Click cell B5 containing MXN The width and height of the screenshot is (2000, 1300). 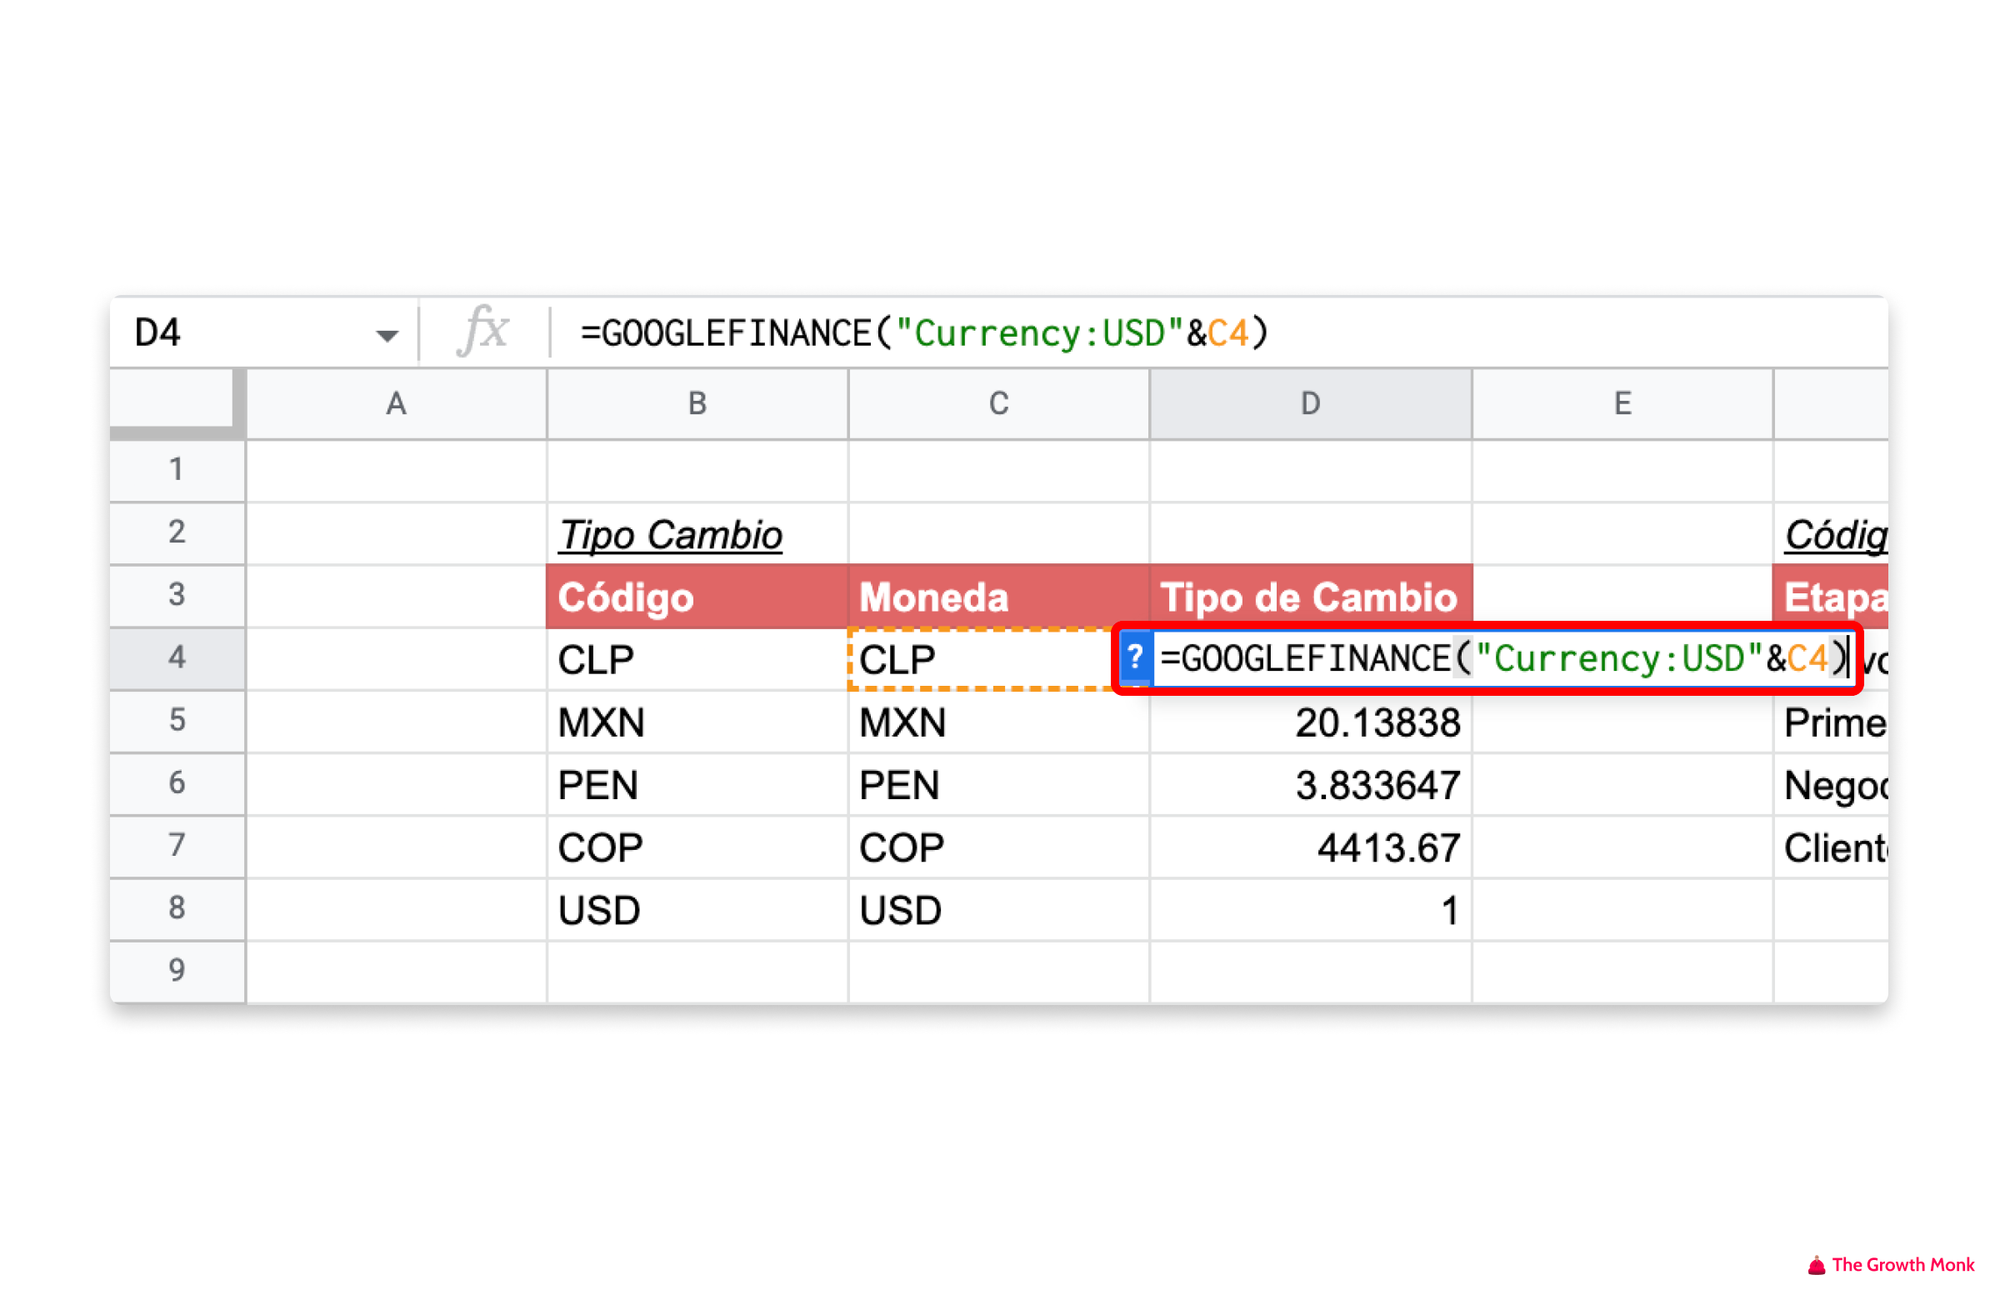point(697,722)
